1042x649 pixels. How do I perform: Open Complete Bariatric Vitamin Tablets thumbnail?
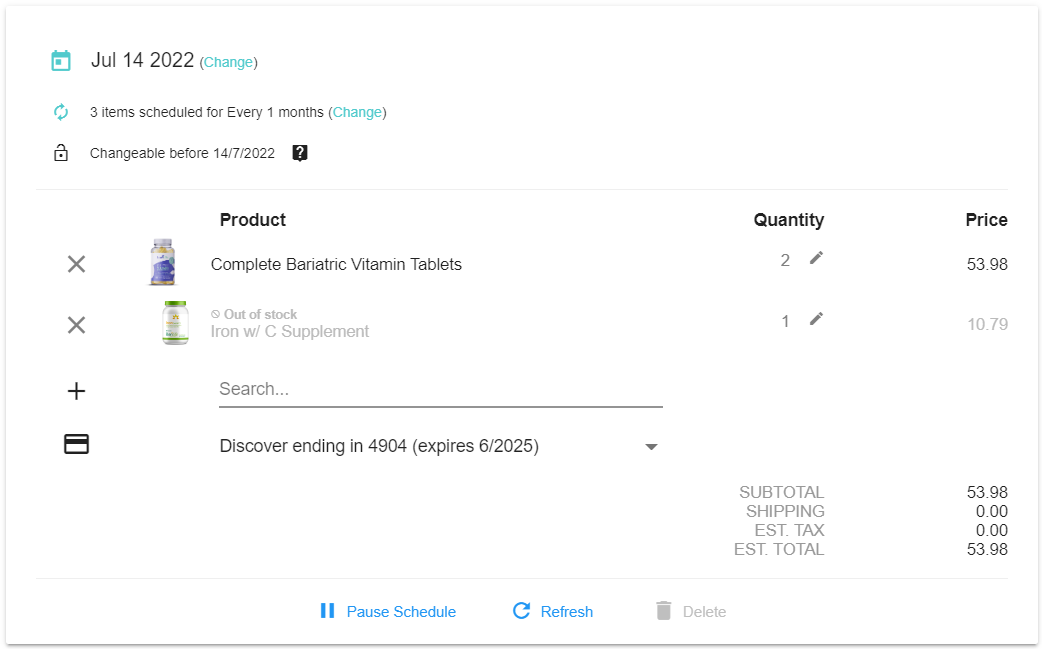click(162, 263)
